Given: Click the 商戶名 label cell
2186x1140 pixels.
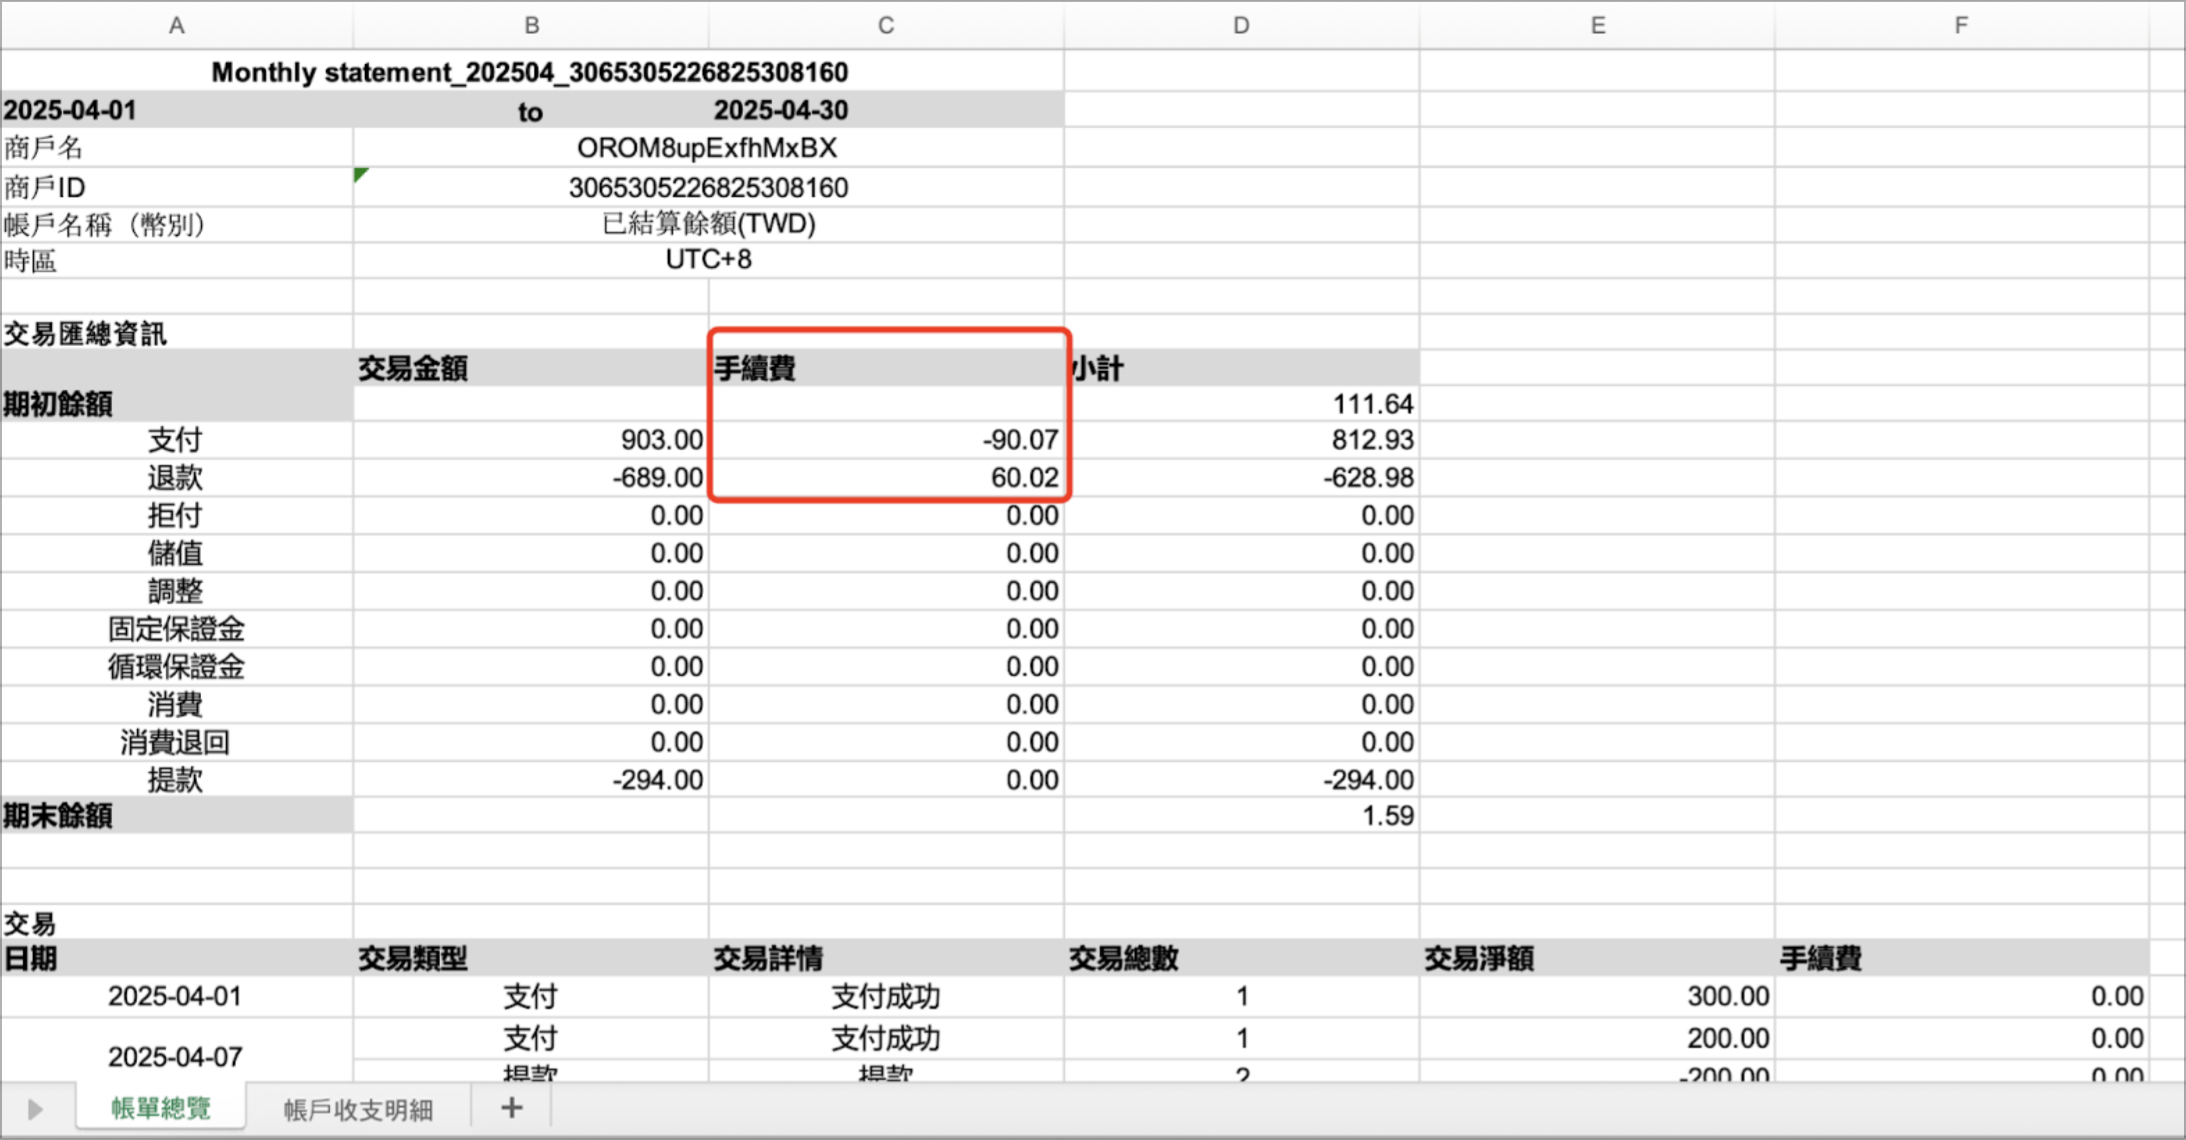Looking at the screenshot, I should 177,148.
